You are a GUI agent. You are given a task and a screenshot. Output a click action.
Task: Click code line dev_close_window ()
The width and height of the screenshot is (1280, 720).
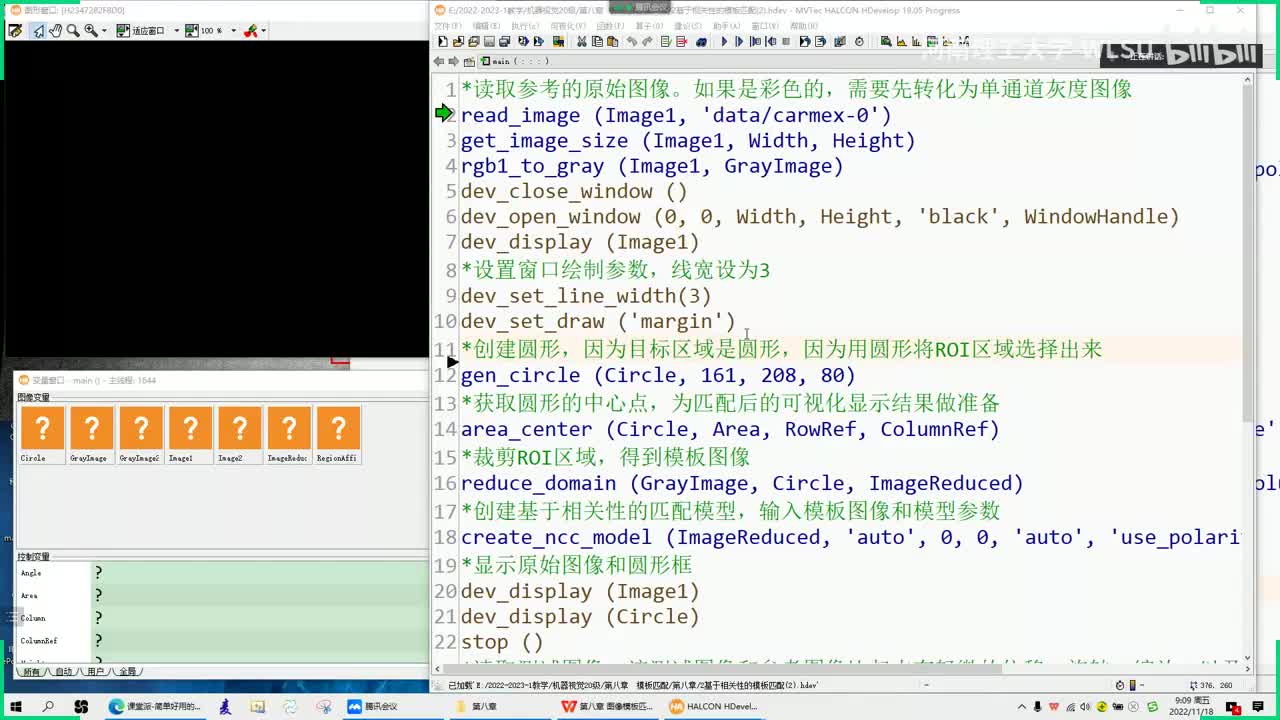click(574, 191)
